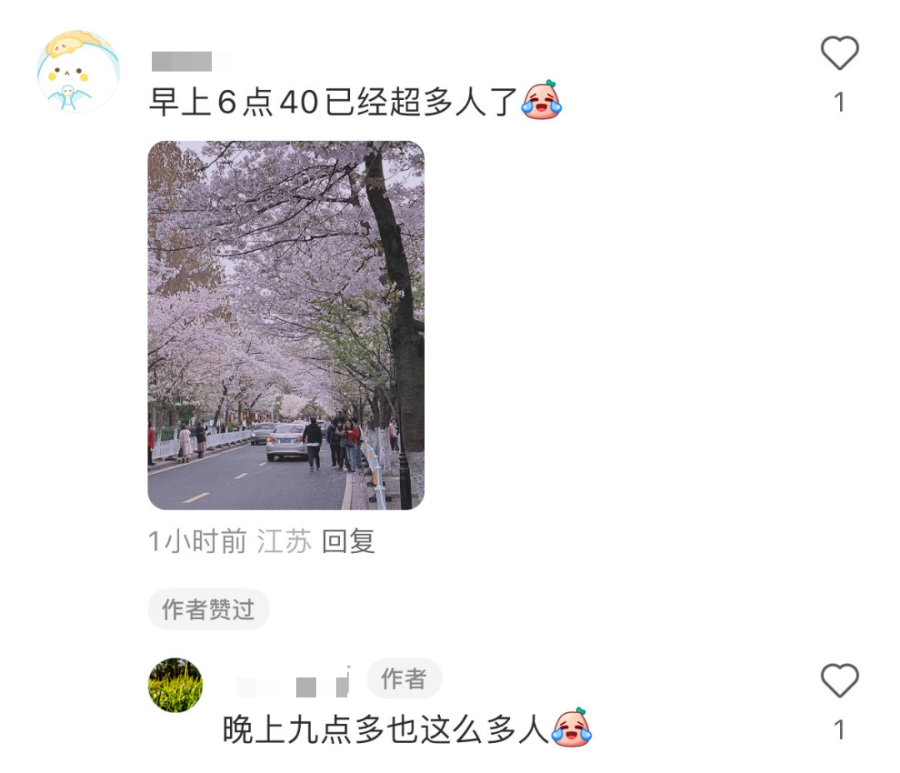
Task: Open the cherry blossom street photo
Action: [286, 325]
